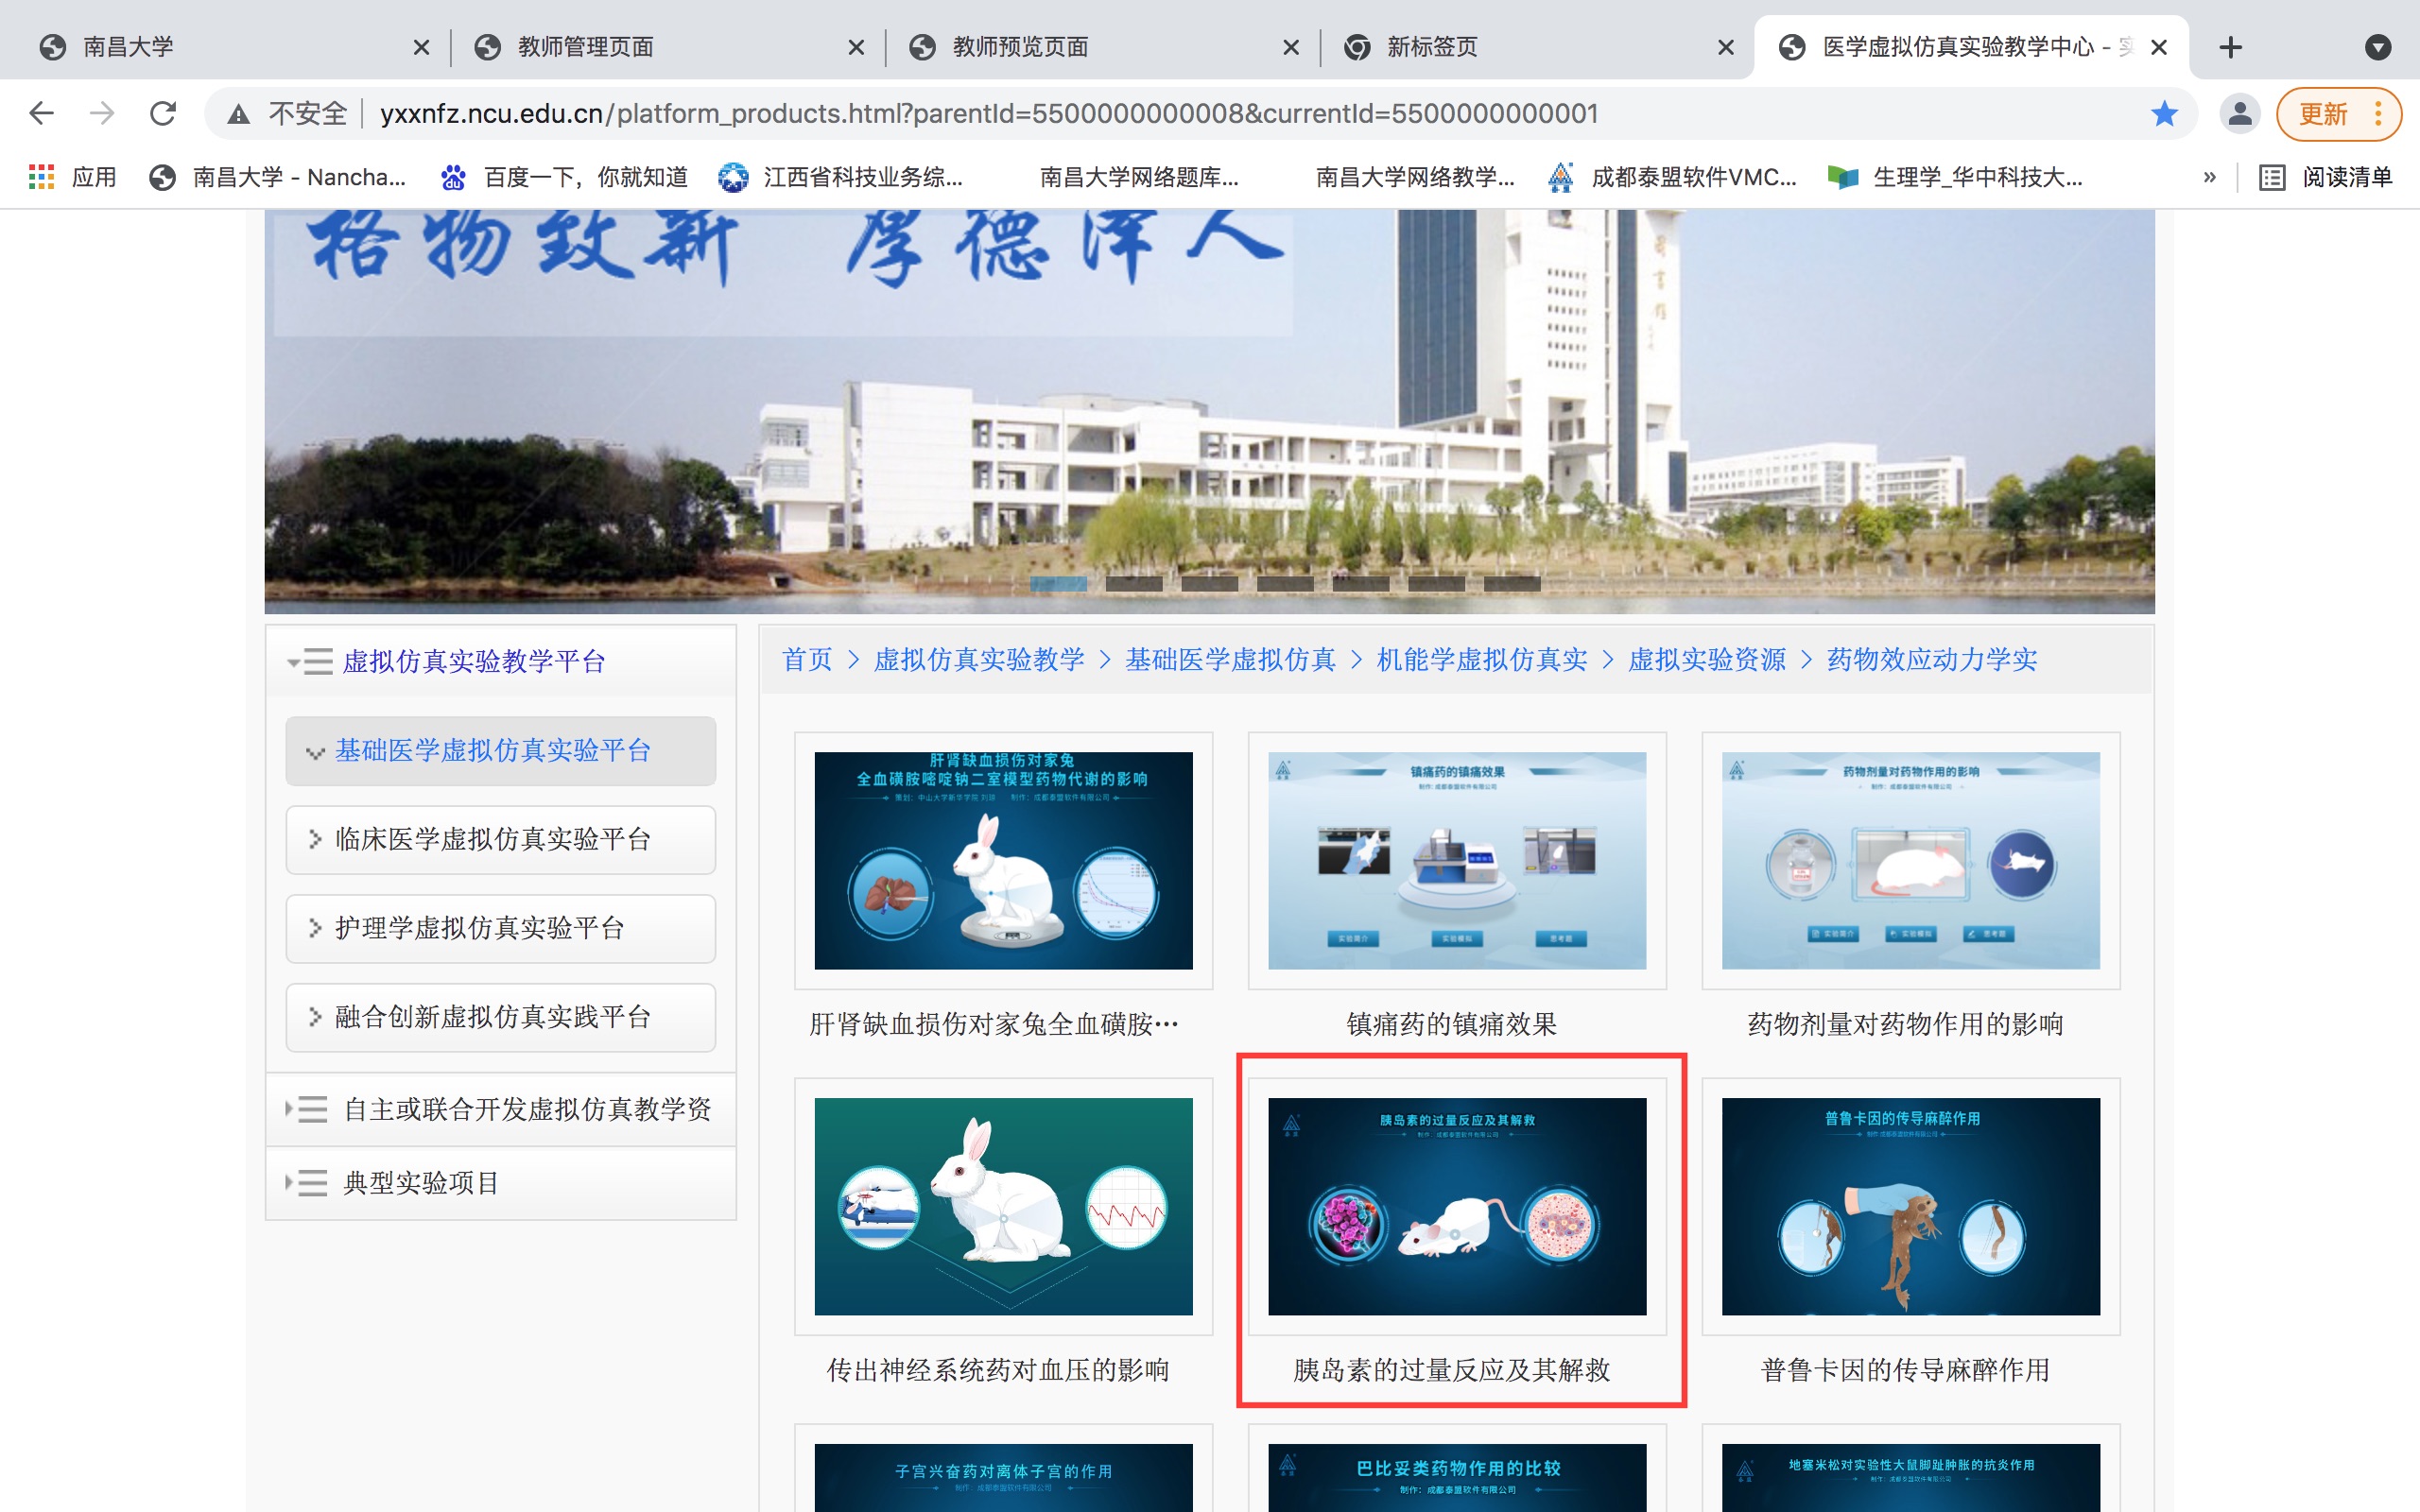Show hidden bookmarks overflow chevron

(2209, 177)
